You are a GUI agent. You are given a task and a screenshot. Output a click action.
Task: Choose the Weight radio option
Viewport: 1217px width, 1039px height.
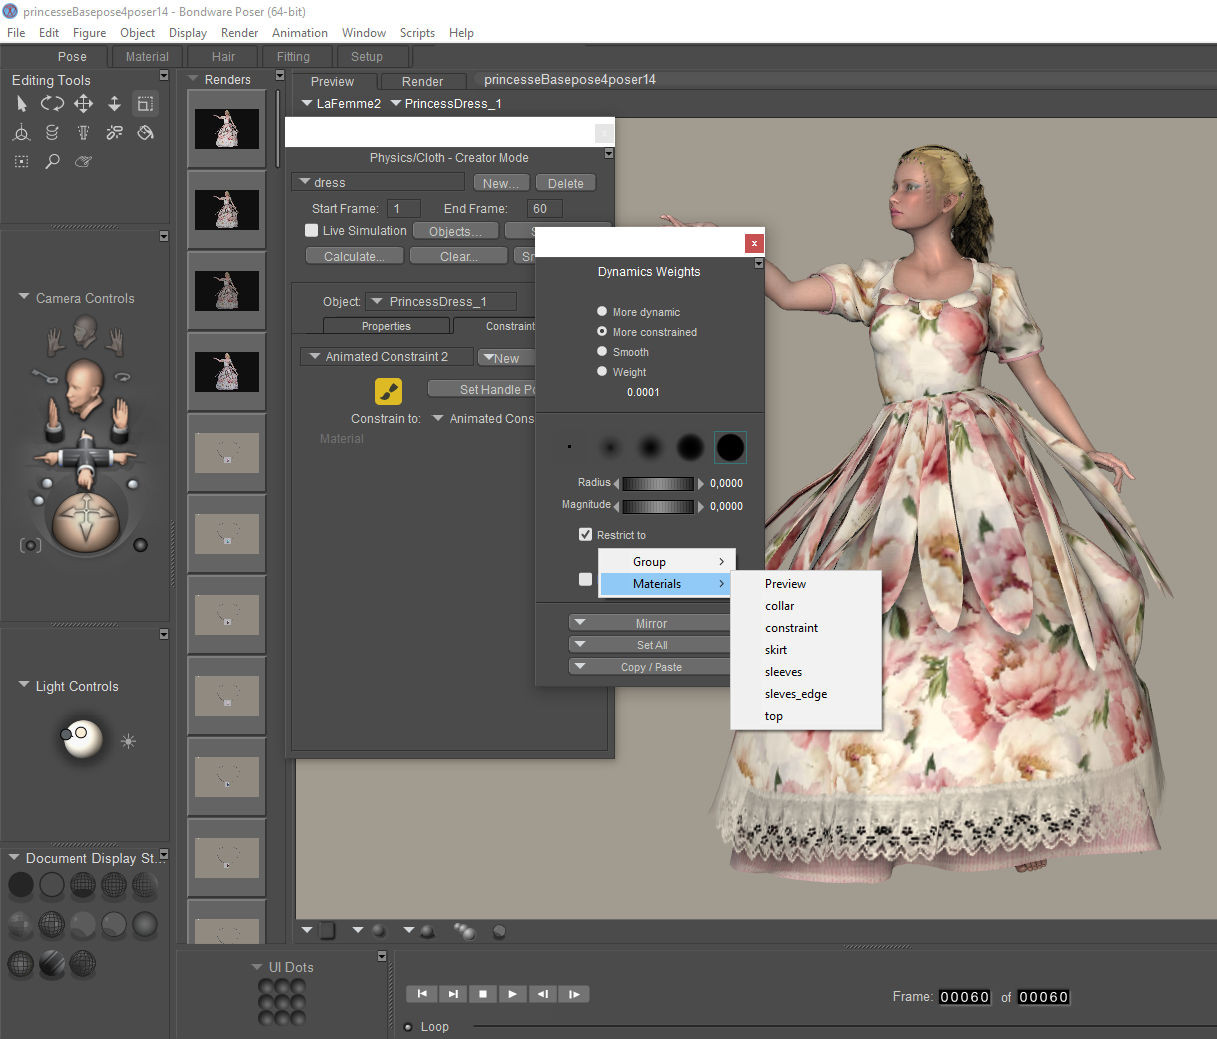coord(602,371)
